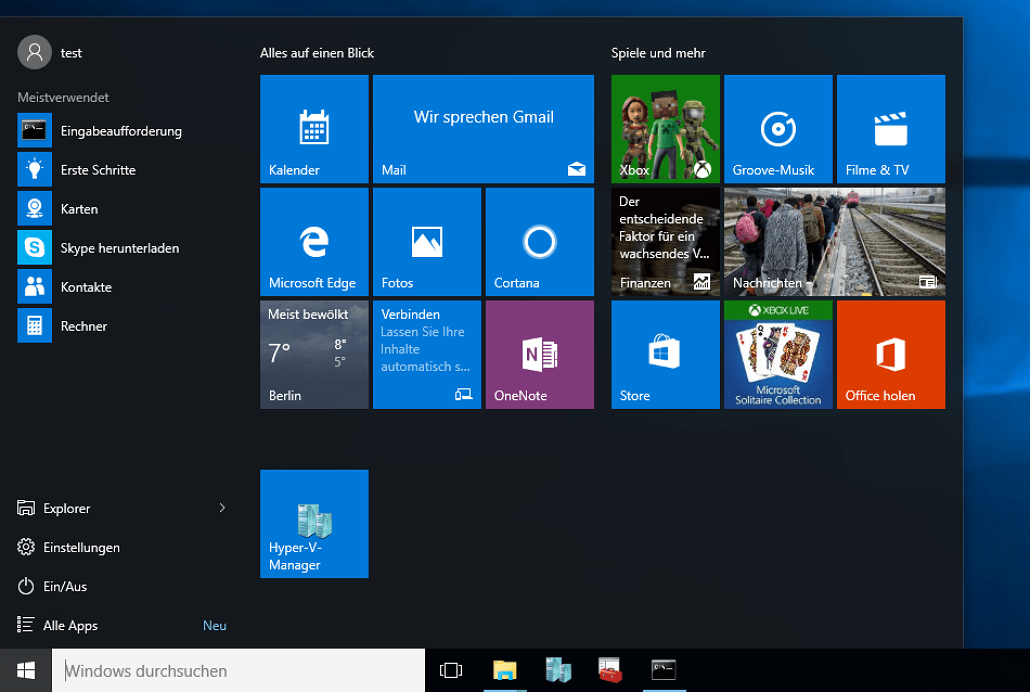This screenshot has width=1030, height=692.
Task: Open the Store tile
Action: tap(665, 355)
